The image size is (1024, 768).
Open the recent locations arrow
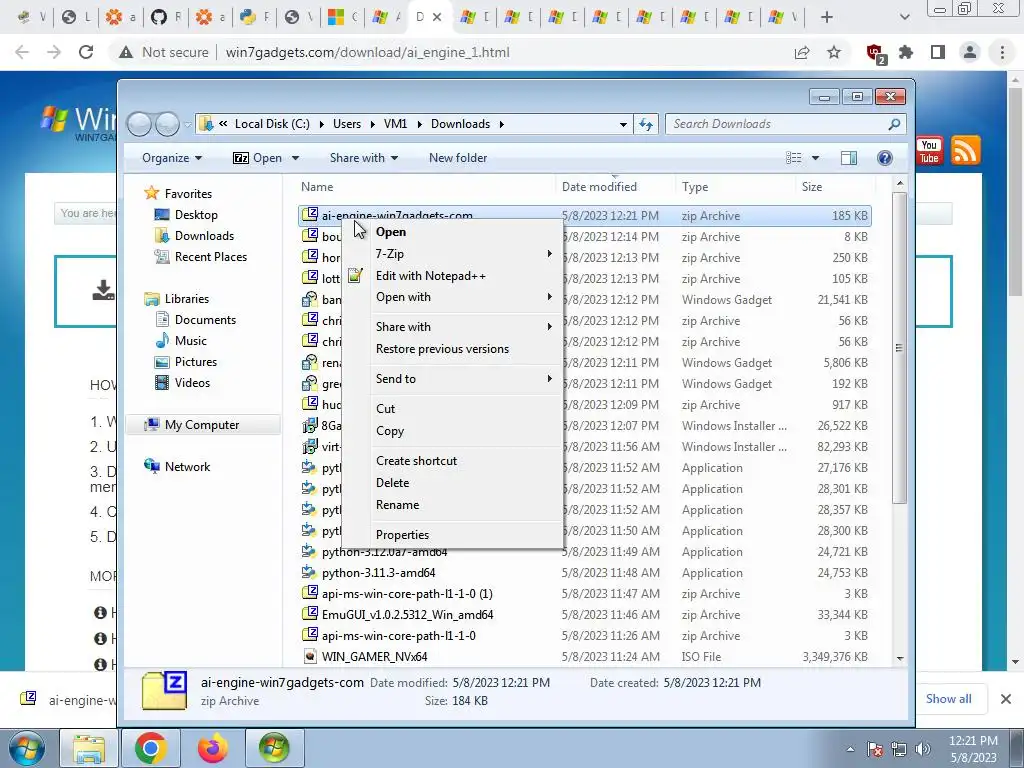[187, 124]
